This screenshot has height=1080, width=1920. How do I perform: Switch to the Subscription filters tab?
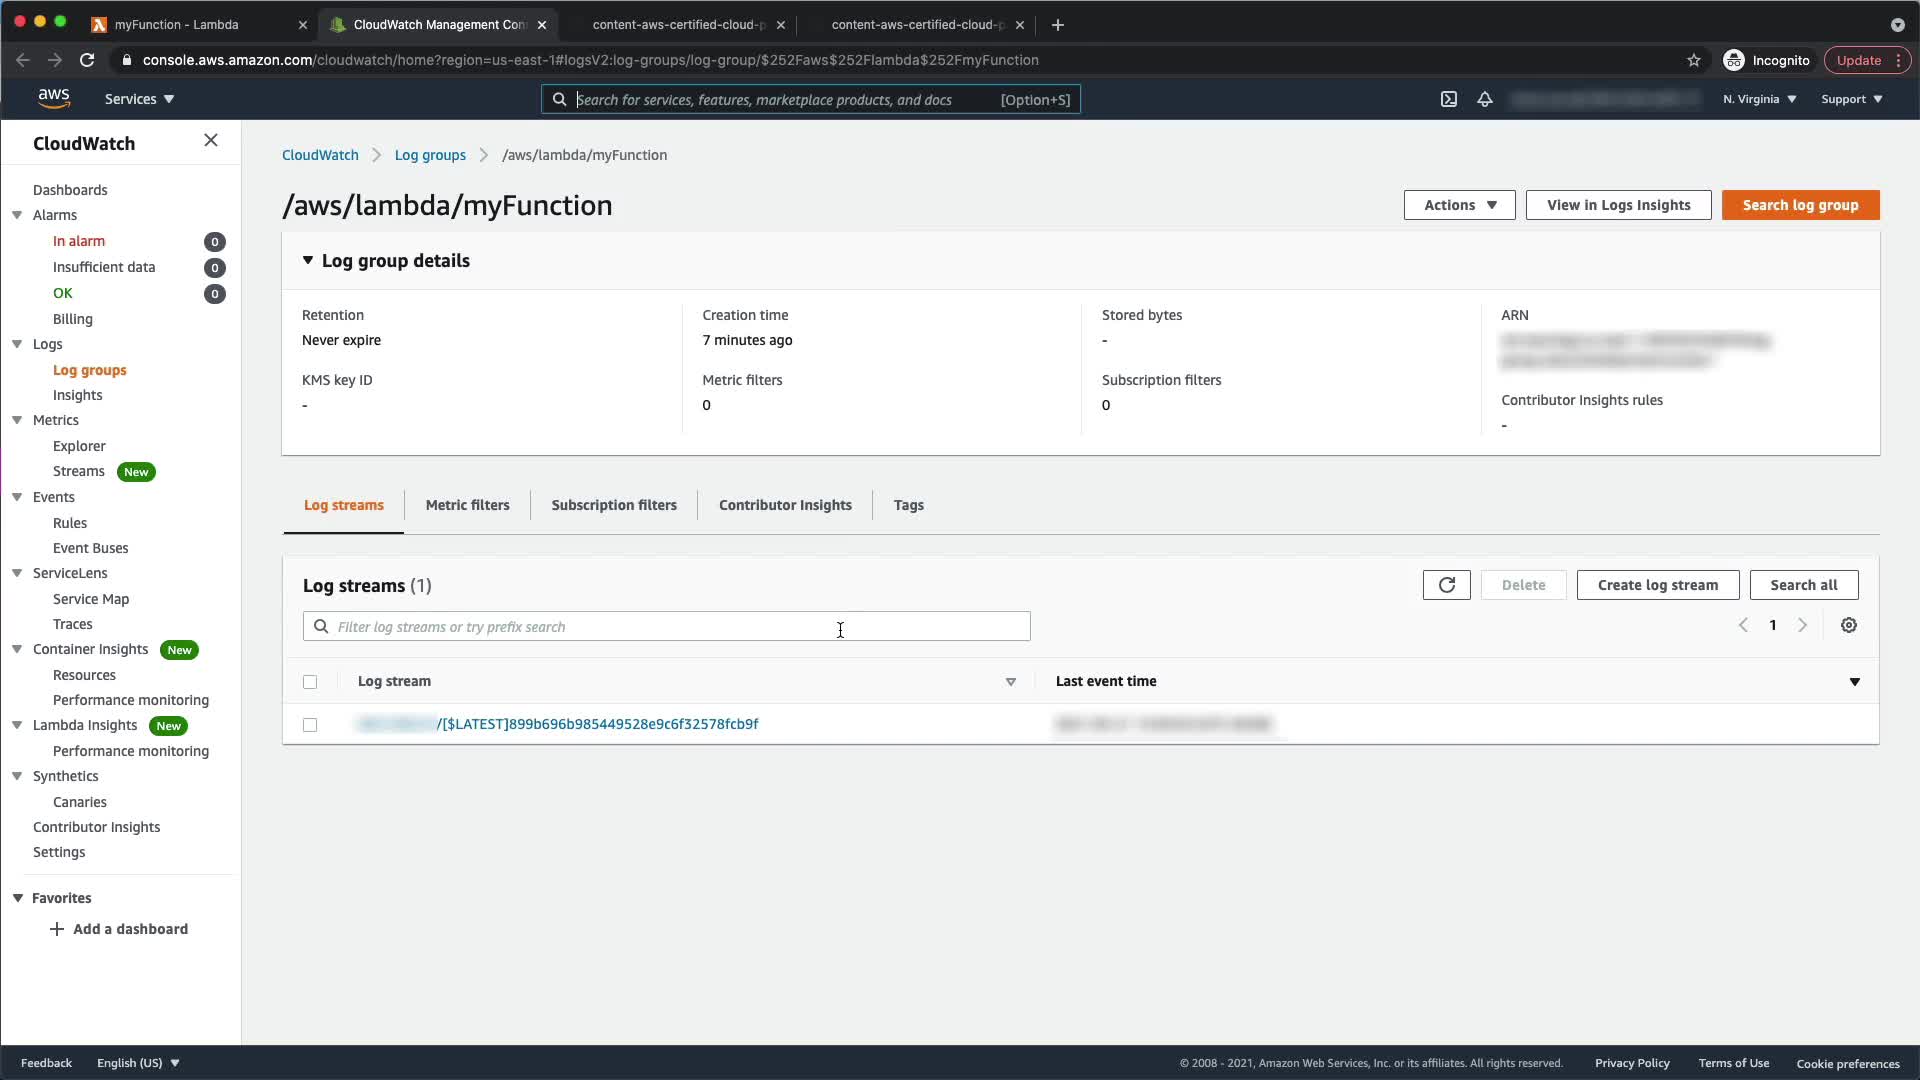coord(613,505)
